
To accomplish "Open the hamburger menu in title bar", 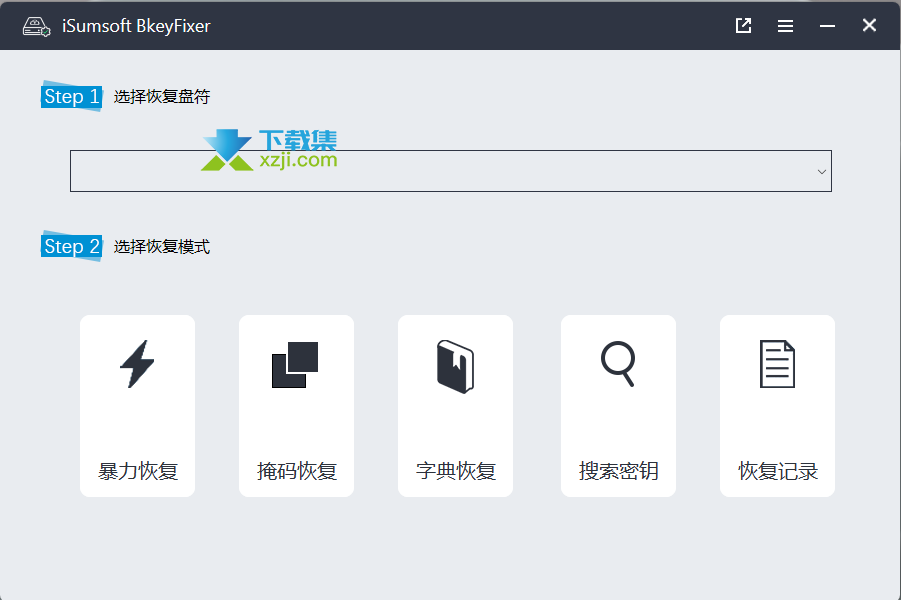I will click(786, 26).
